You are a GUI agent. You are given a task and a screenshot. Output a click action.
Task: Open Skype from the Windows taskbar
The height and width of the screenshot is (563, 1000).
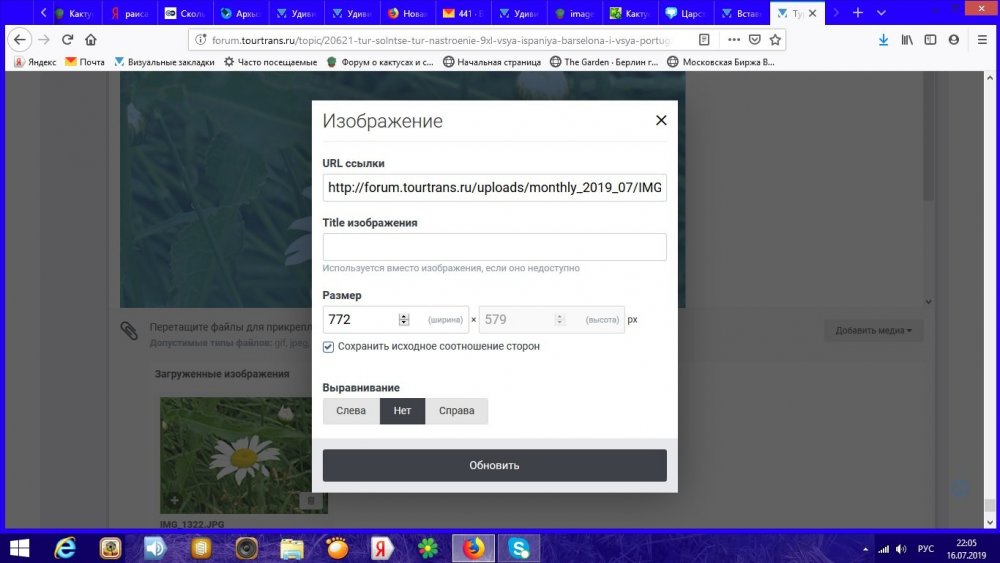[x=518, y=548]
